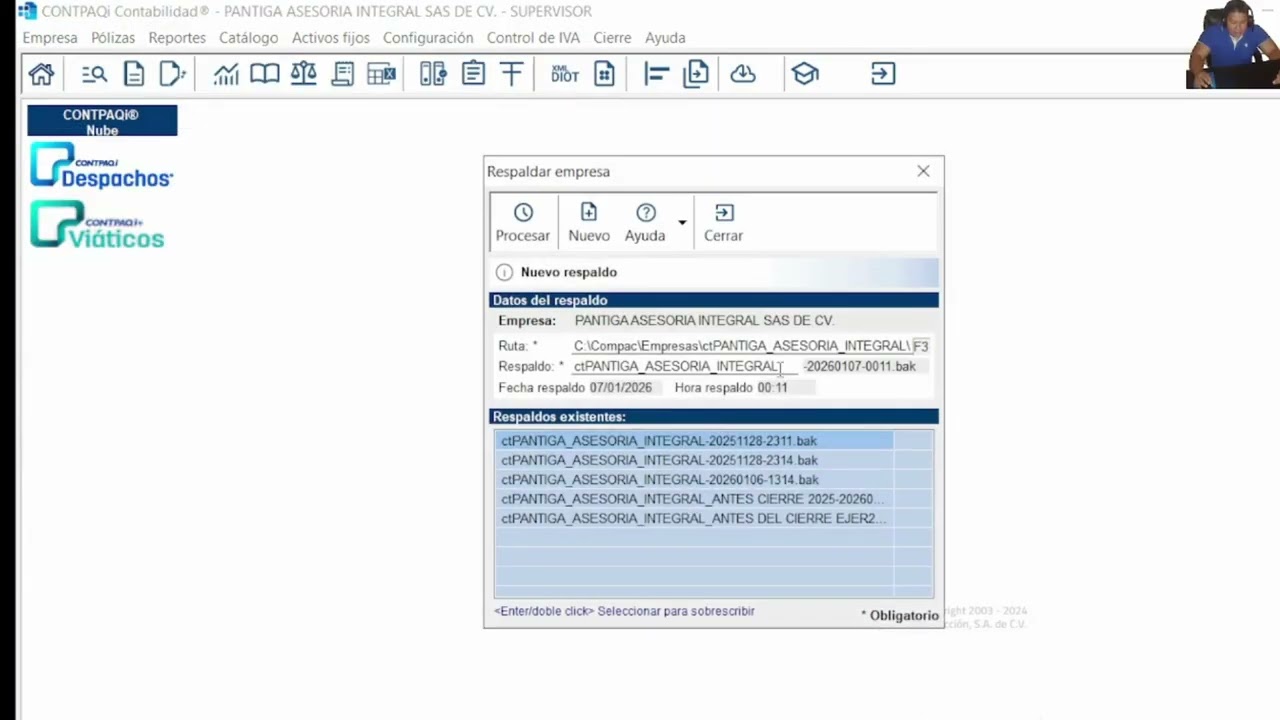
Task: Expand the dropdown arrow beside Ayuda
Action: point(682,223)
